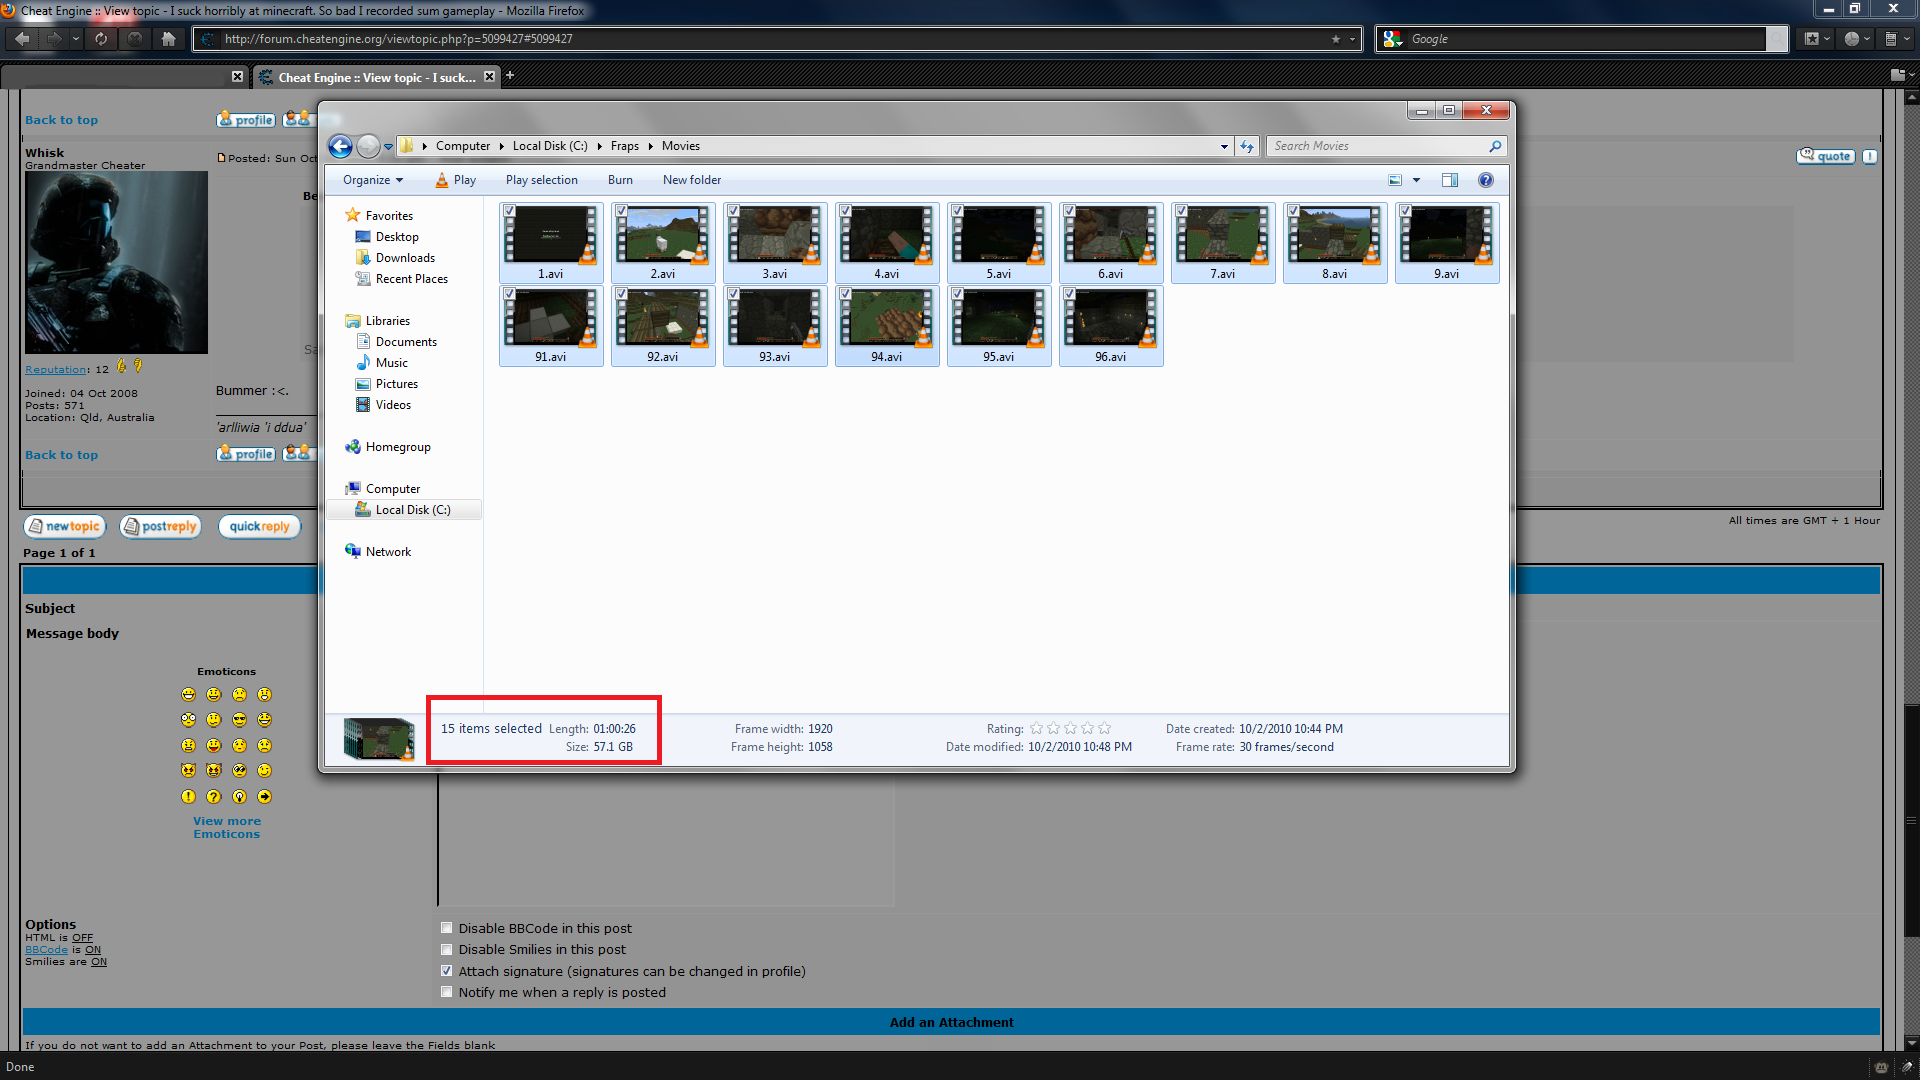Click the winking smiley emoticon
This screenshot has height=1080, width=1920.
pos(264,770)
